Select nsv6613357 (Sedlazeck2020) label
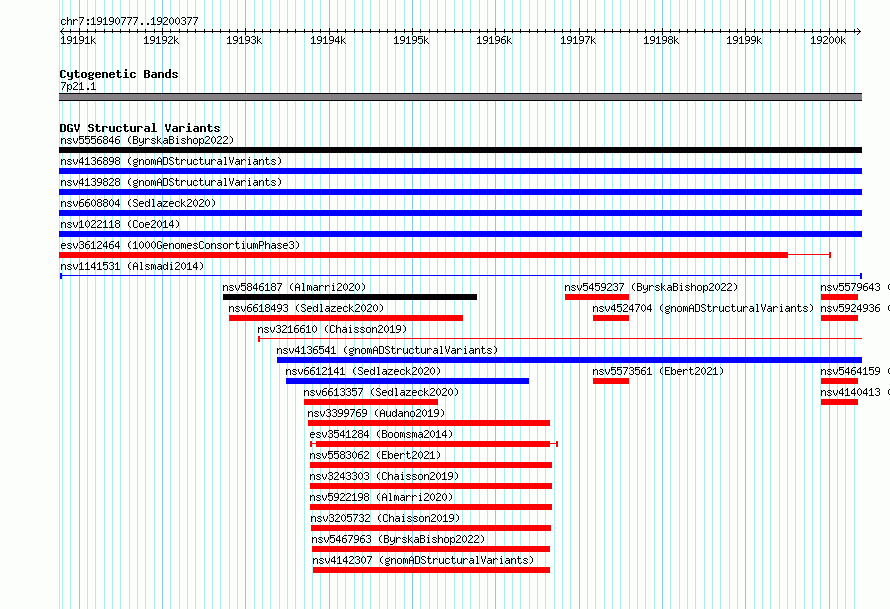This screenshot has height=609, width=890. (x=381, y=392)
